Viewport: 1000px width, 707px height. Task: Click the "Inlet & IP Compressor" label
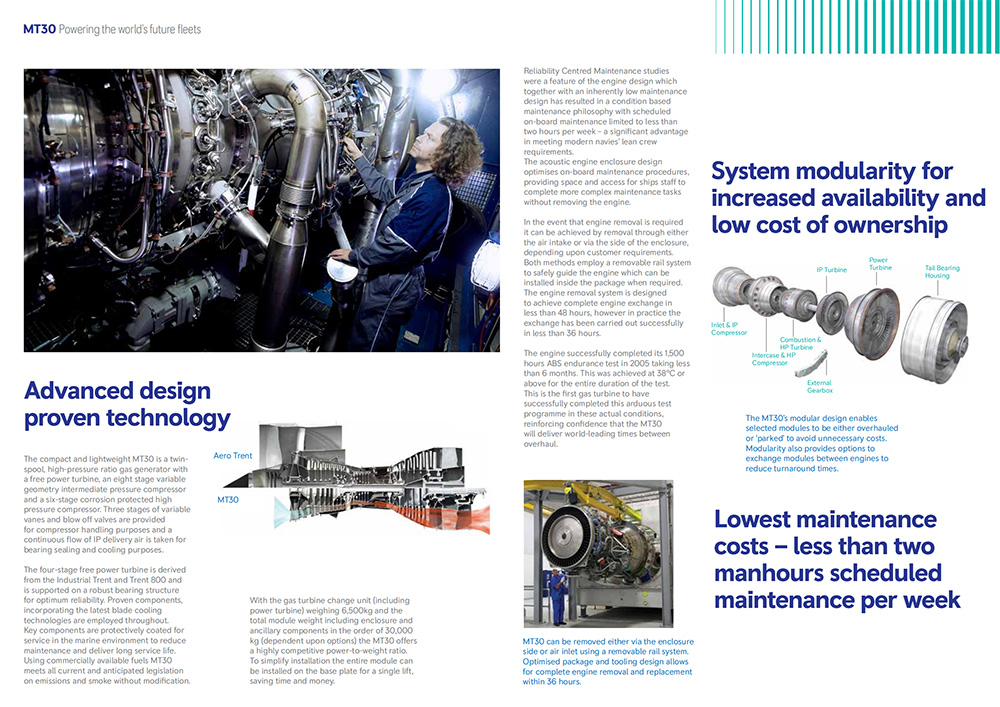click(x=729, y=329)
